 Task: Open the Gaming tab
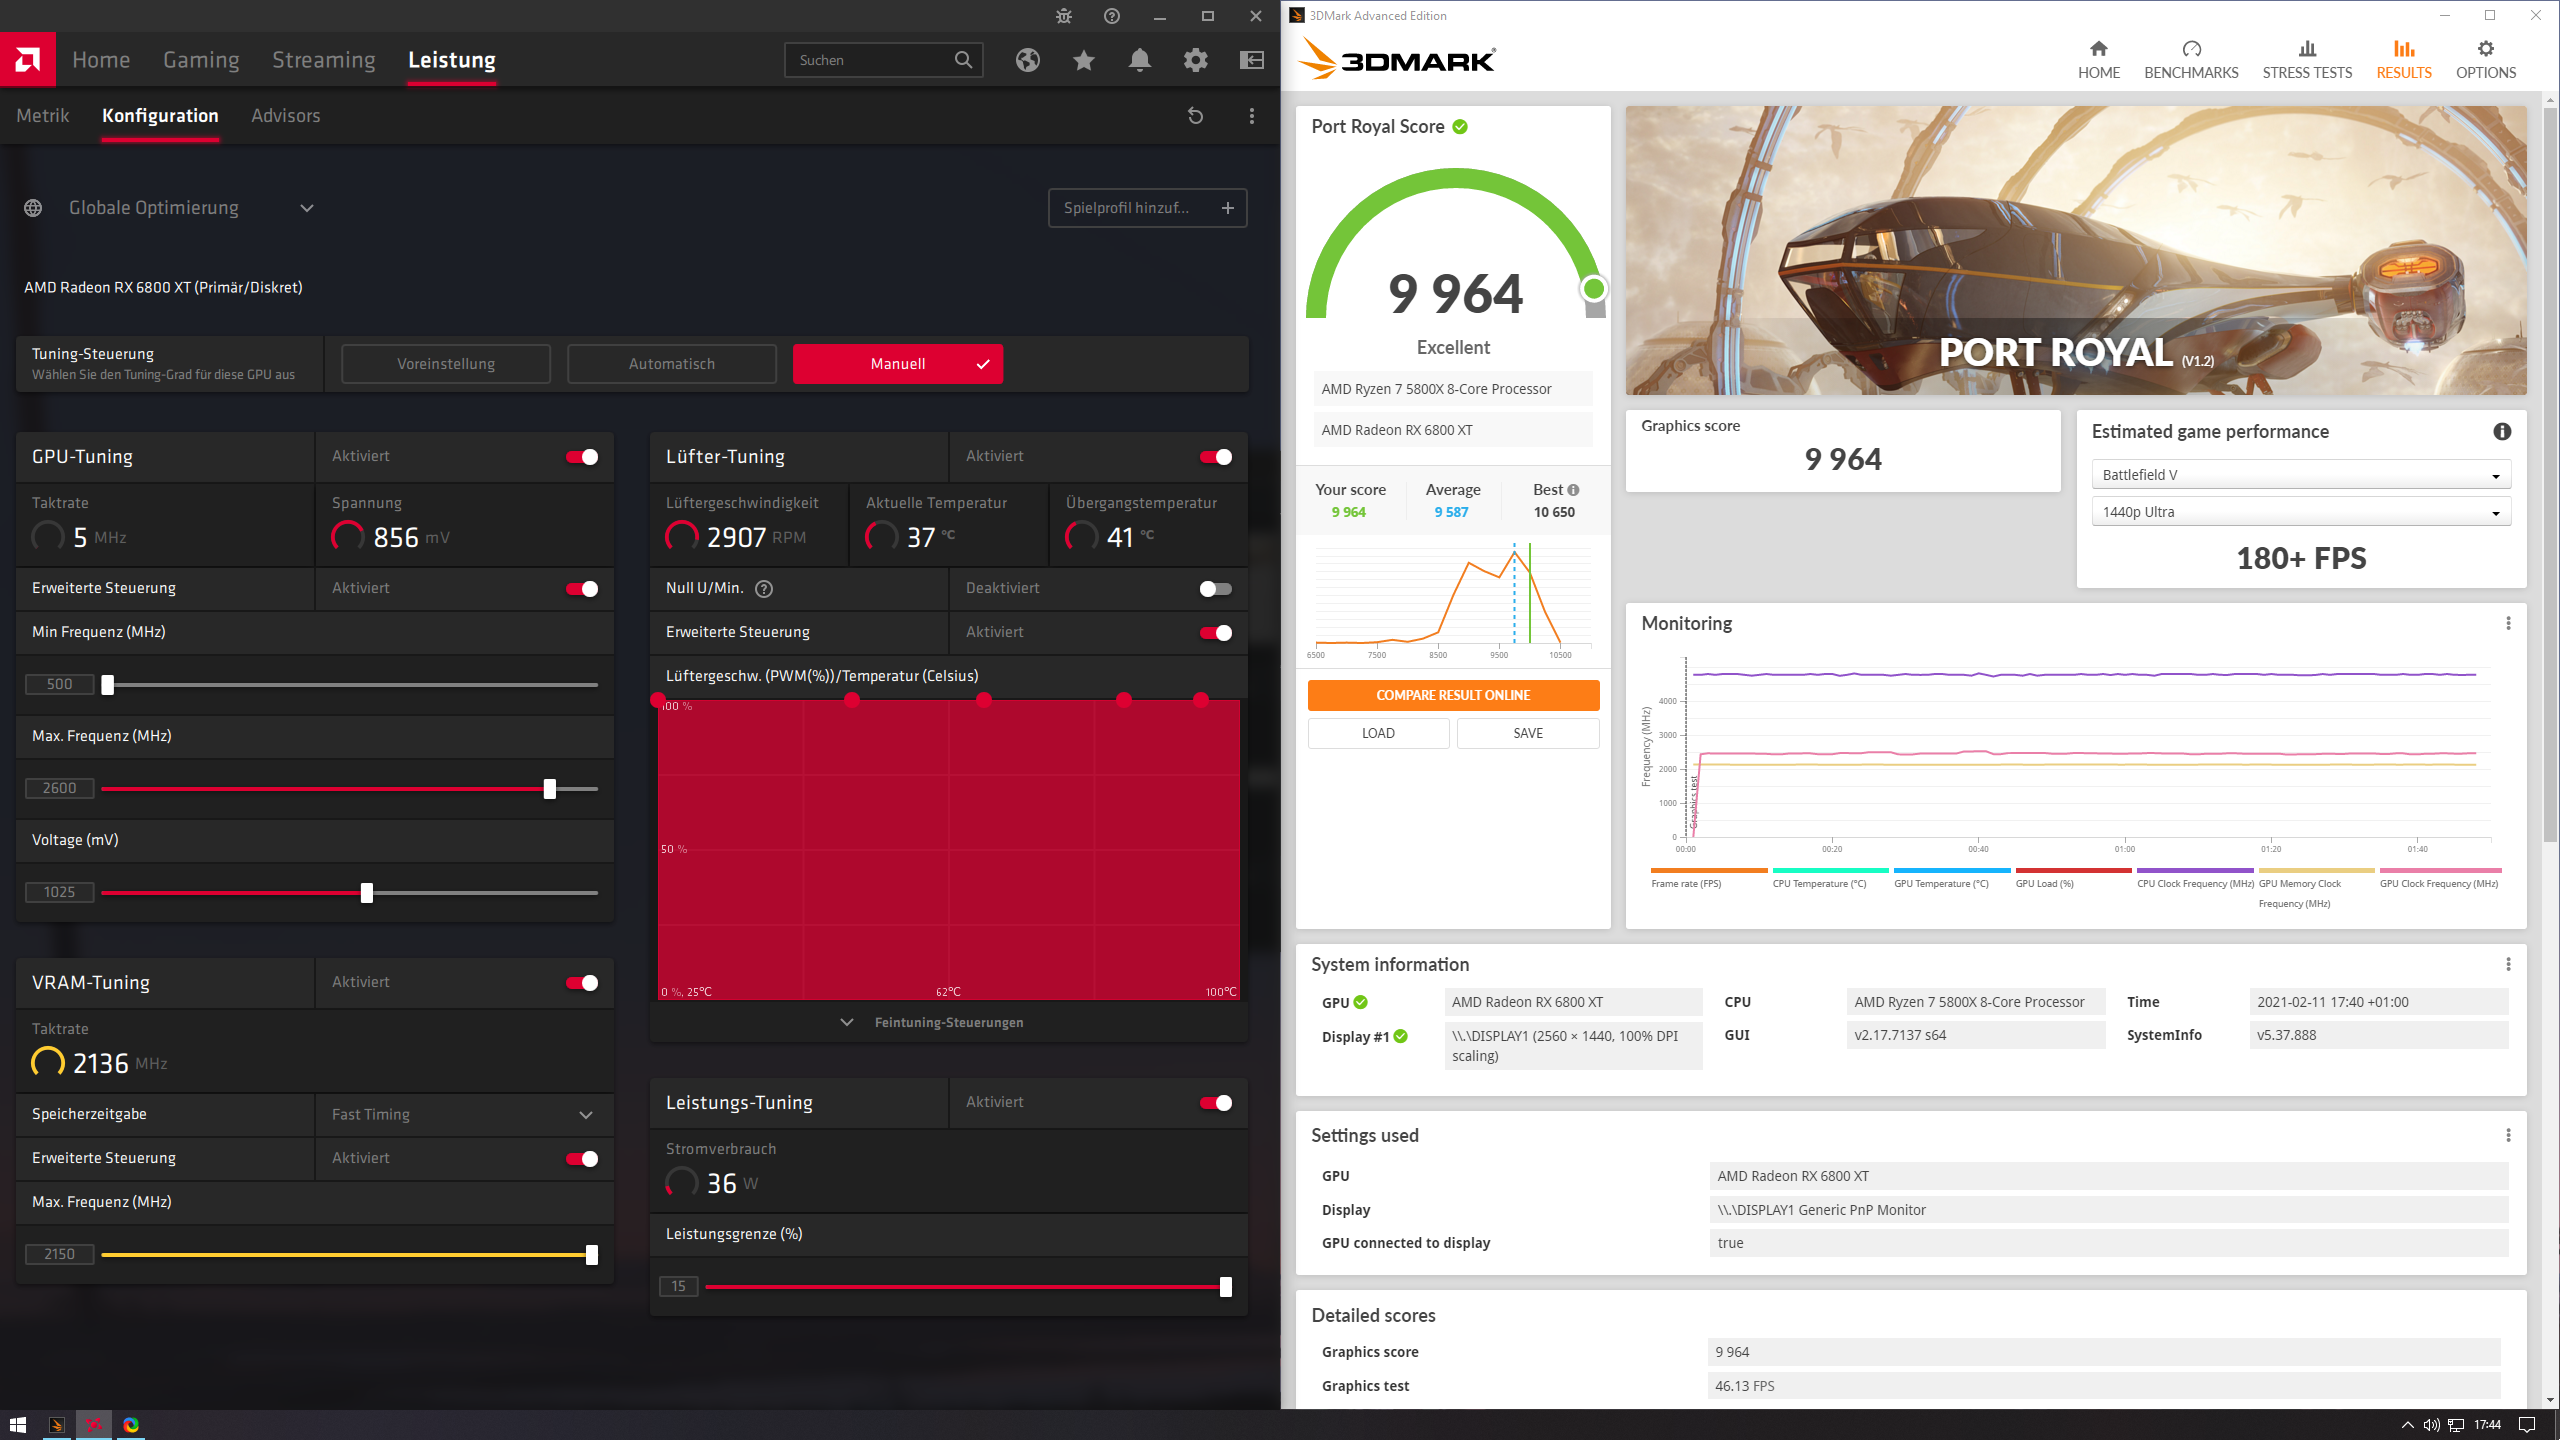[x=201, y=60]
